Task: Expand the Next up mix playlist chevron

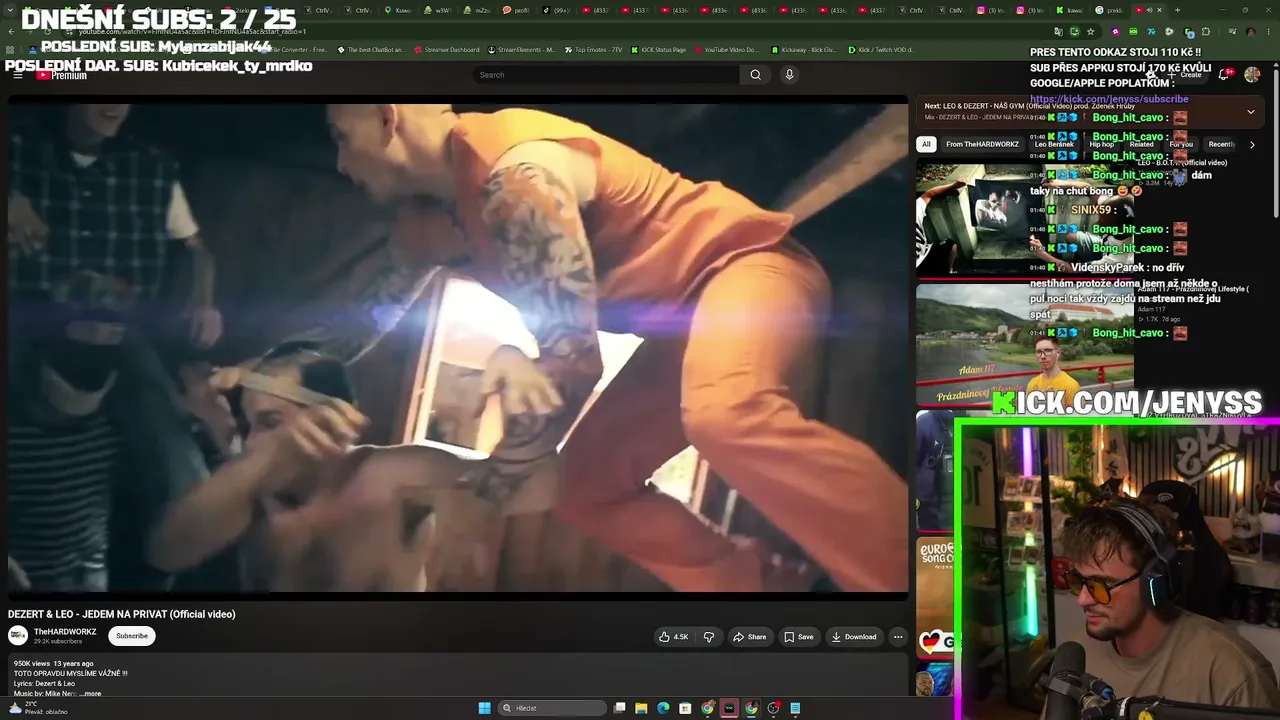Action: pos(1250,112)
